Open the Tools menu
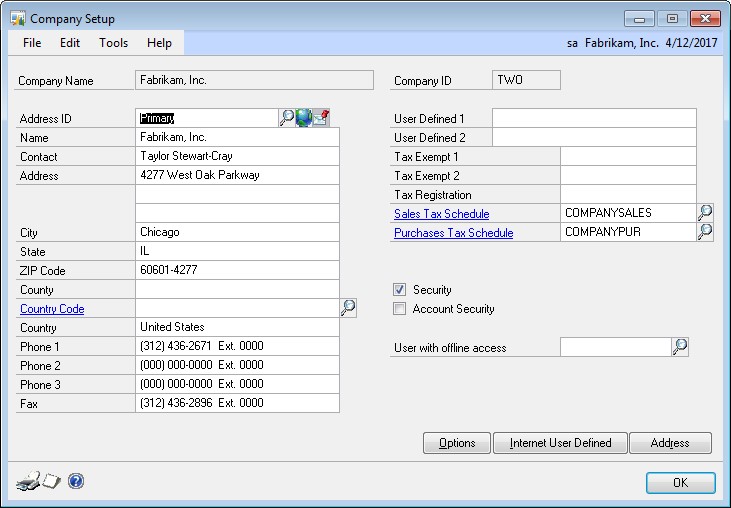 click(x=113, y=43)
